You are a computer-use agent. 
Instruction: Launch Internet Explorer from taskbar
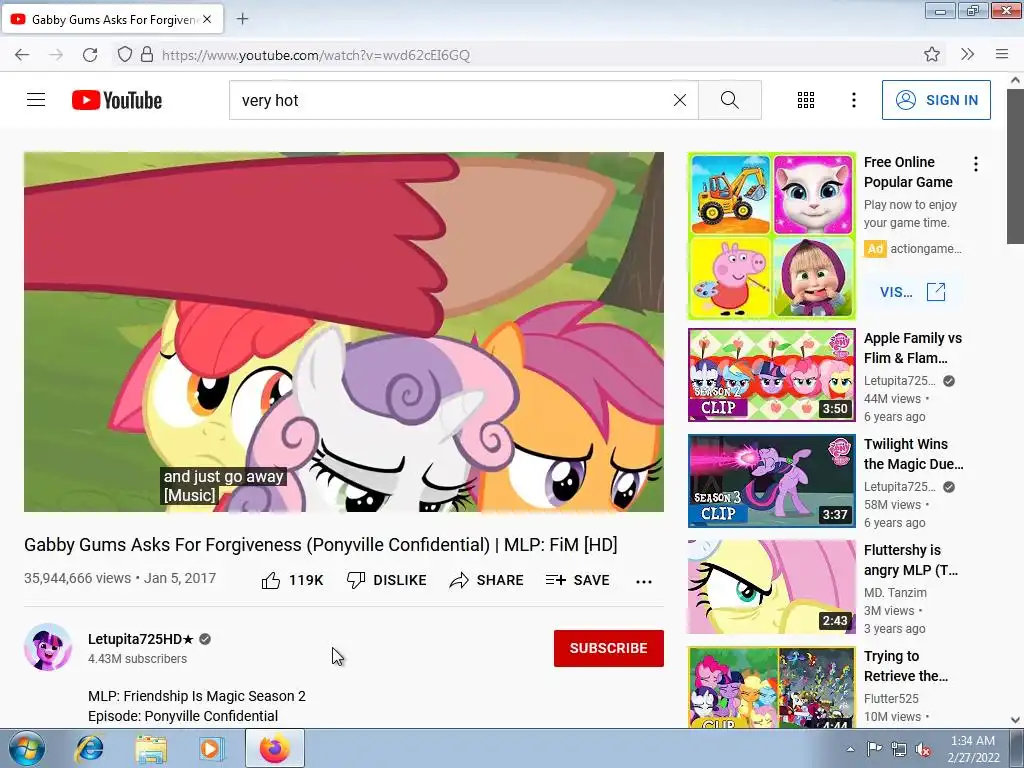pyautogui.click(x=89, y=748)
